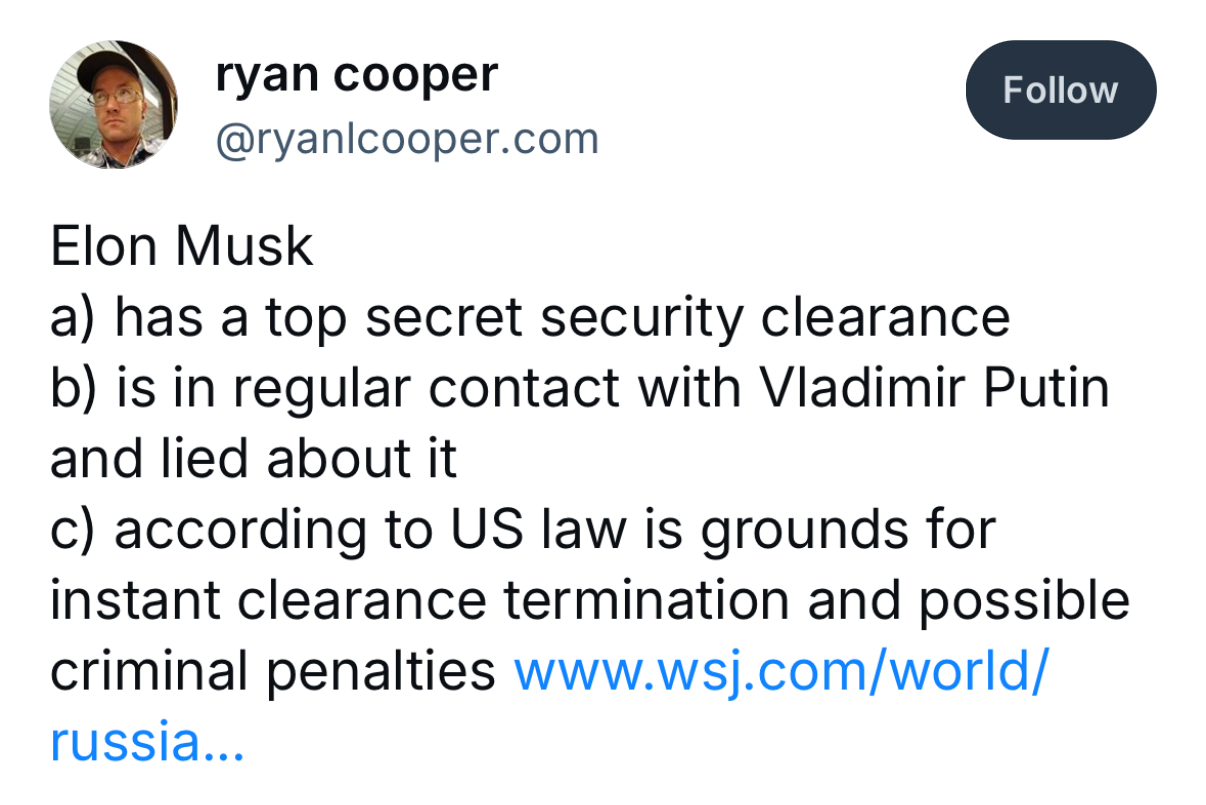
Task: Open the ryan cooper display name
Action: (356, 74)
